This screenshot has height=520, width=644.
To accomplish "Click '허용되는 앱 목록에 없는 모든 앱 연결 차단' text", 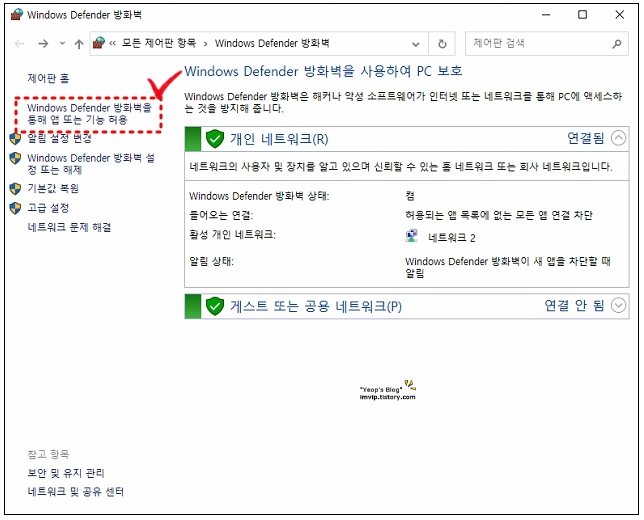I will point(499,215).
